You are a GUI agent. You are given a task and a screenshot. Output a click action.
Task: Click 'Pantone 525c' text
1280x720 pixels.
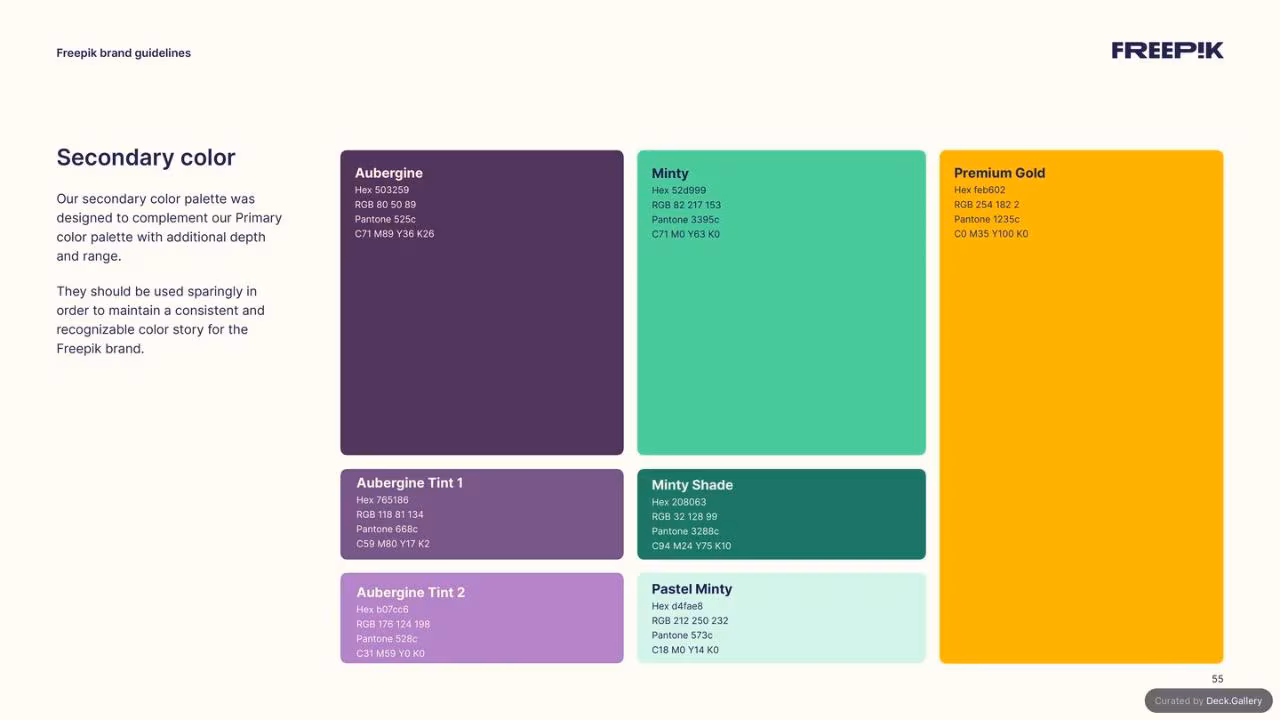[x=385, y=219]
